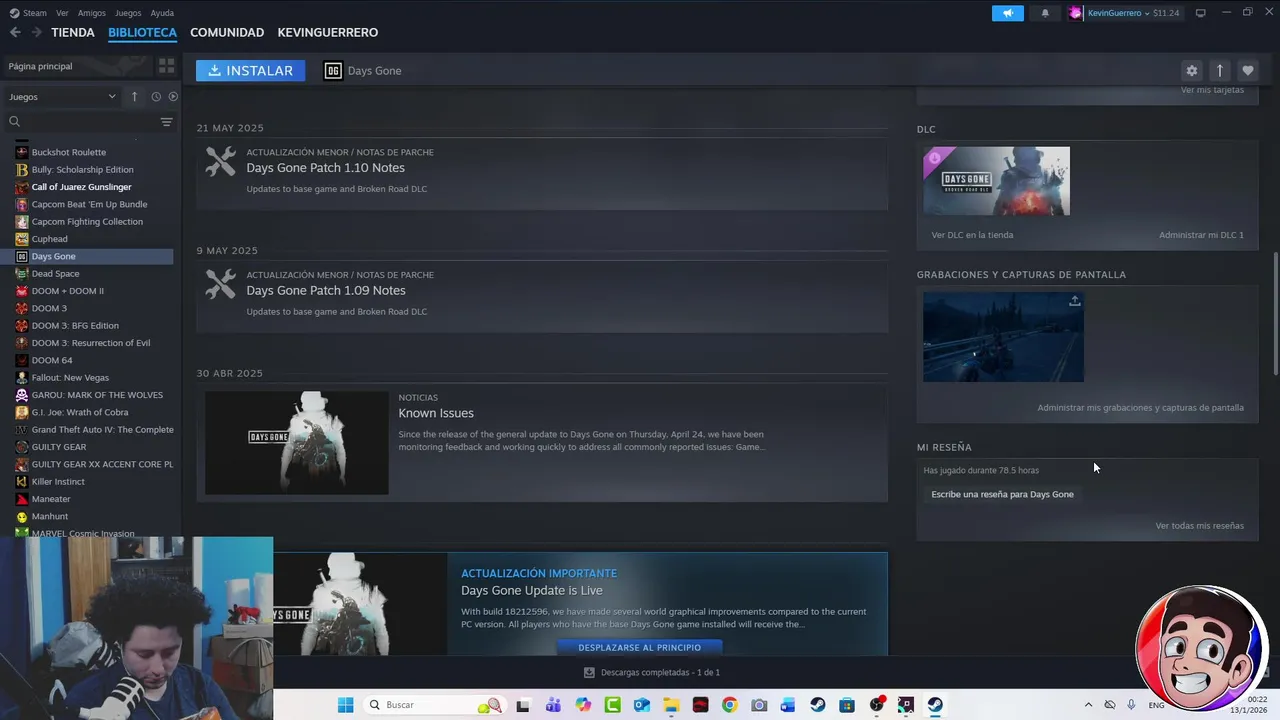1280x720 pixels.
Task: Click the library search input field
Action: tap(88, 122)
